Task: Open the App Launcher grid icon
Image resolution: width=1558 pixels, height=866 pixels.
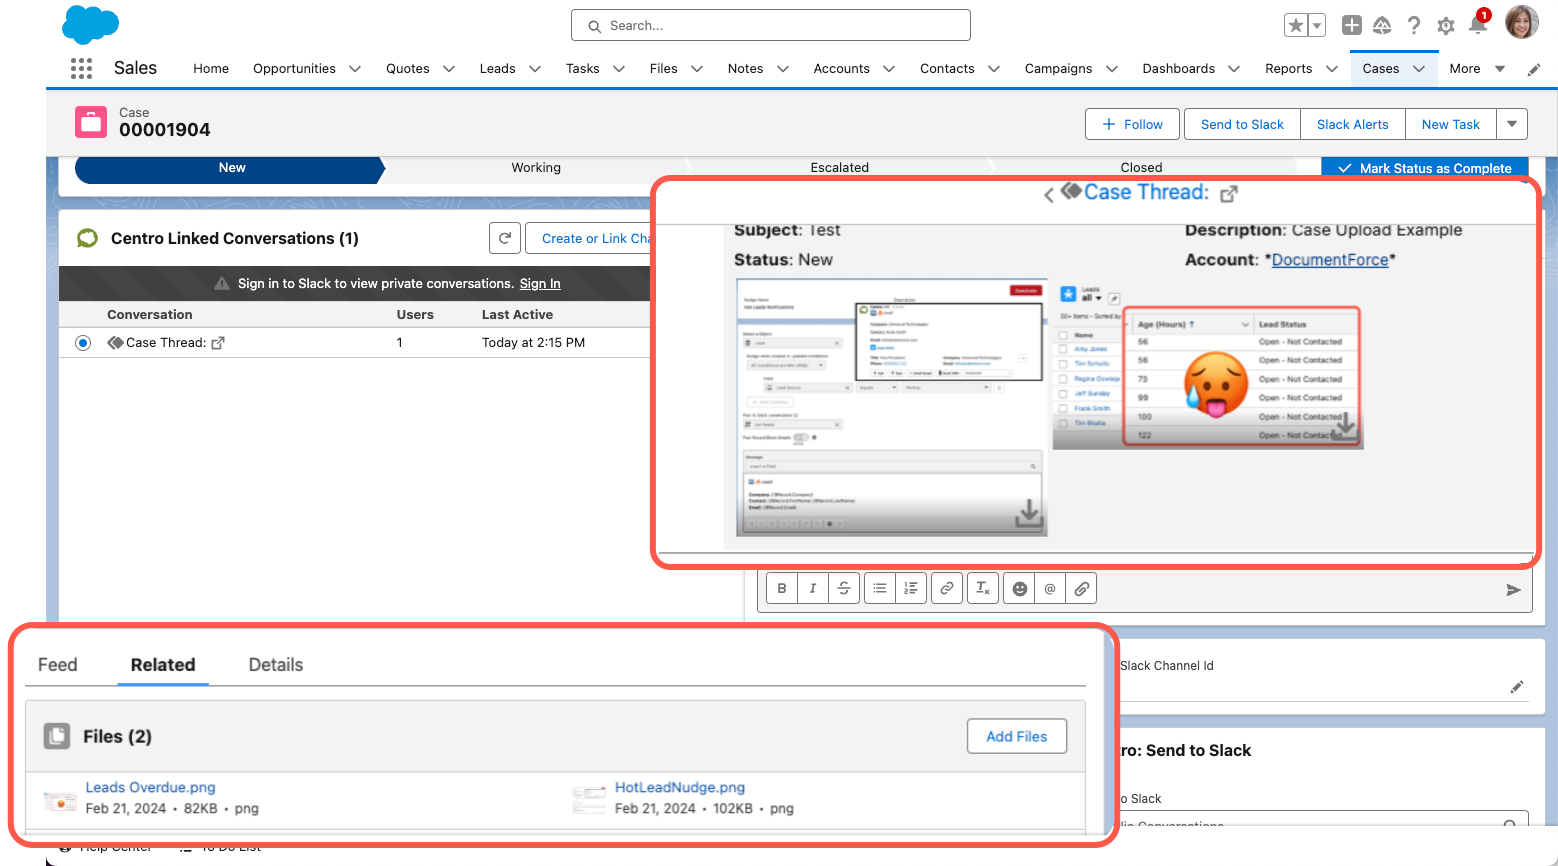Action: [x=82, y=68]
